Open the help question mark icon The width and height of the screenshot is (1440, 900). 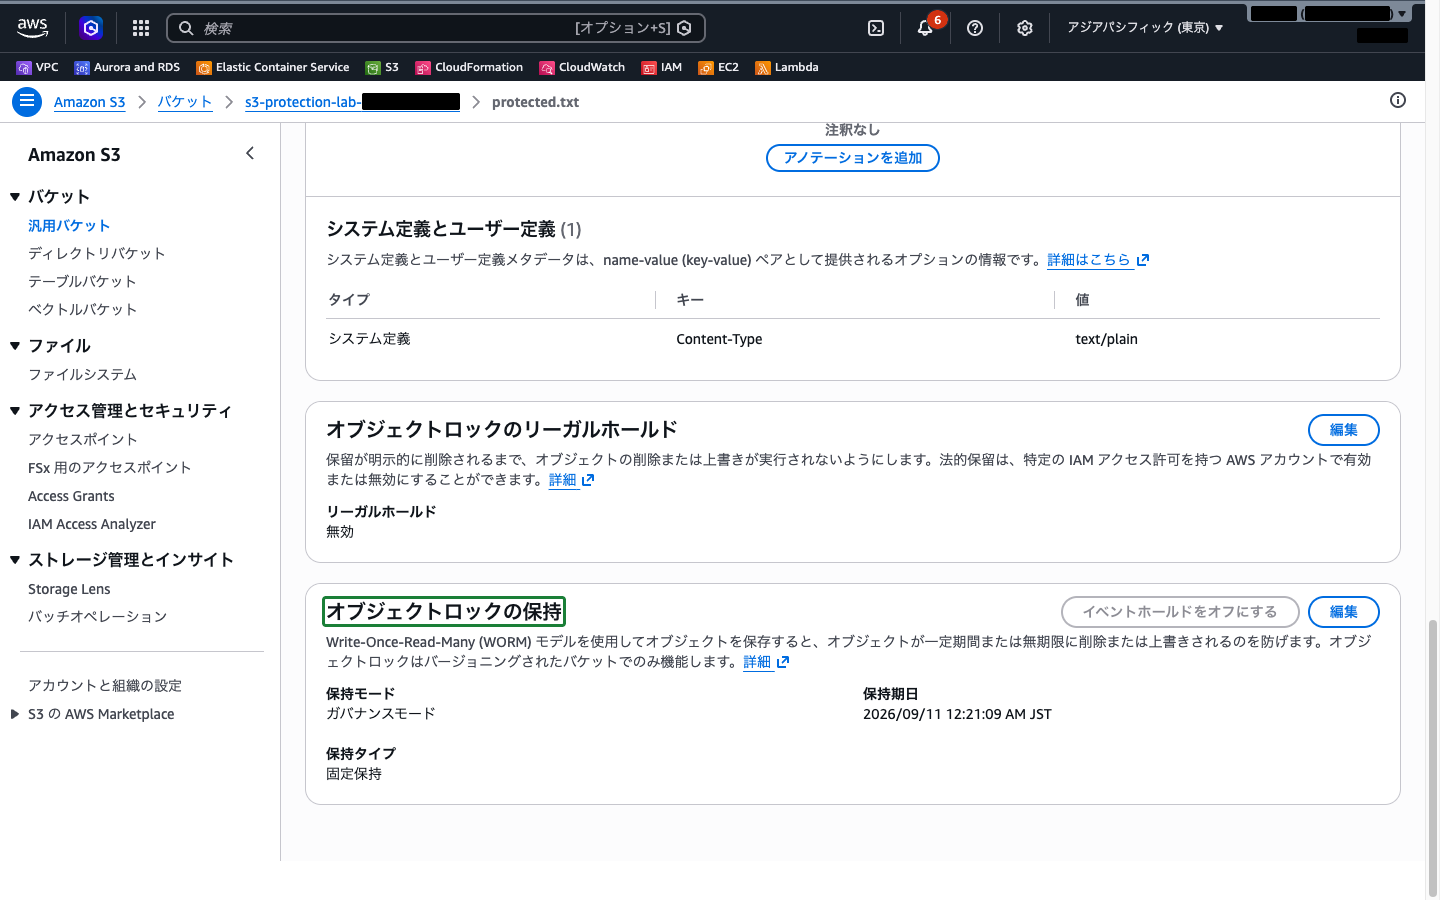tap(975, 28)
